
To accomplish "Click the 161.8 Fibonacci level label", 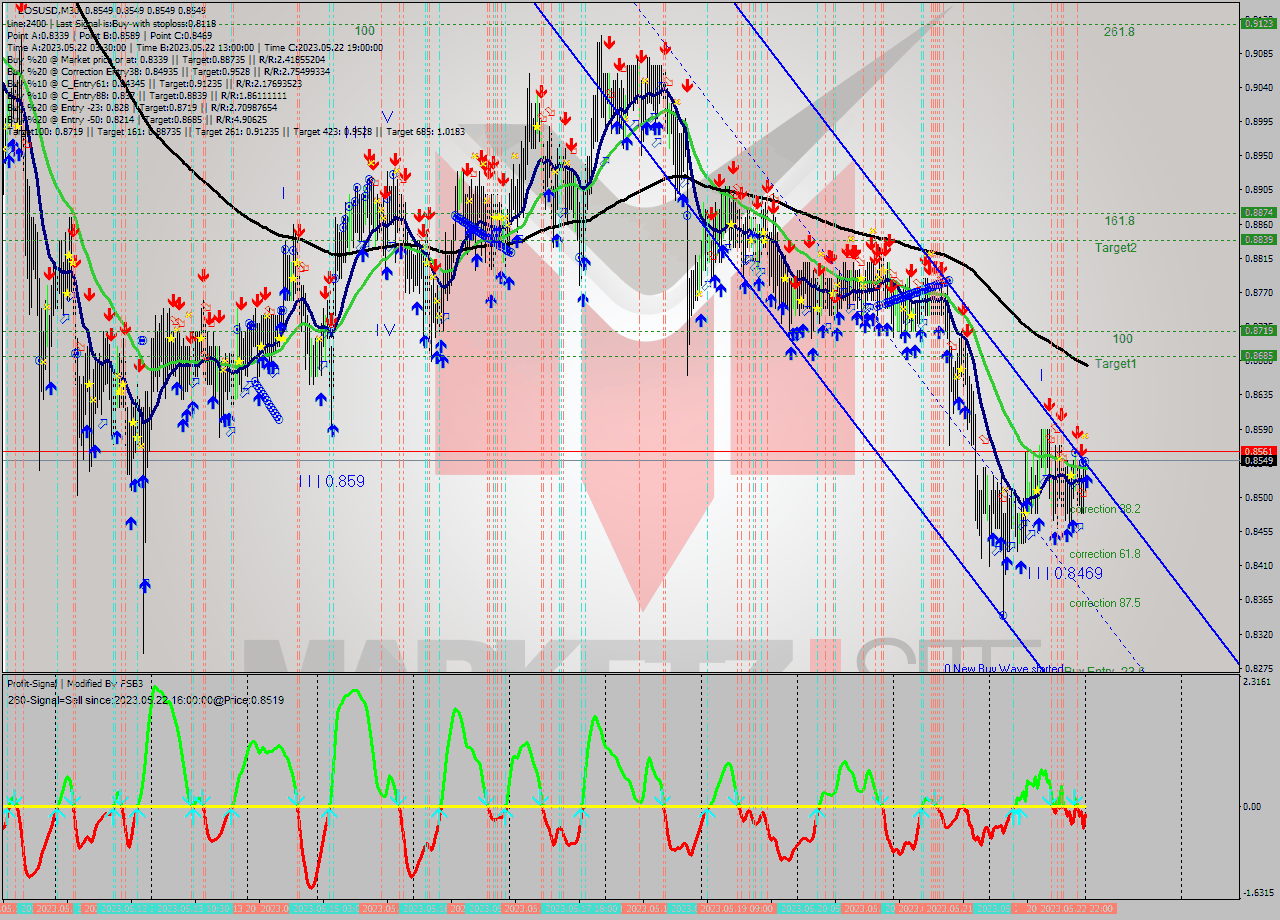I will pos(1119,220).
